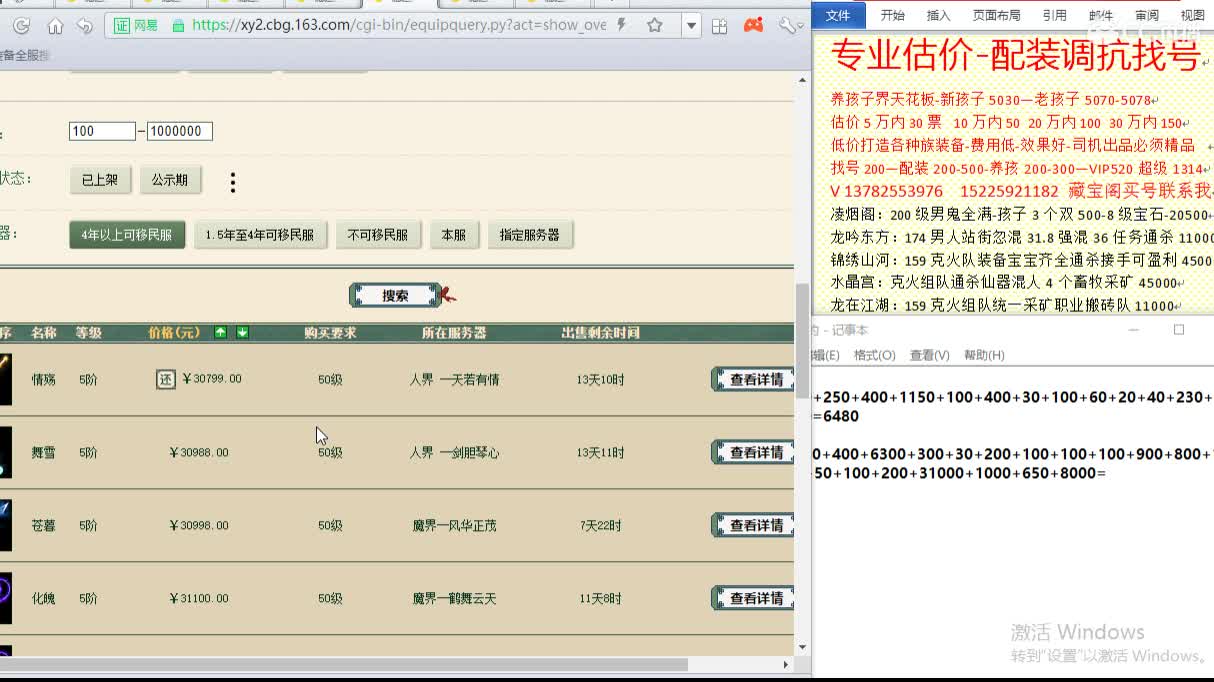Click the price ￥30988.00 cell
Screen dimensions: 1214x682
[199, 453]
